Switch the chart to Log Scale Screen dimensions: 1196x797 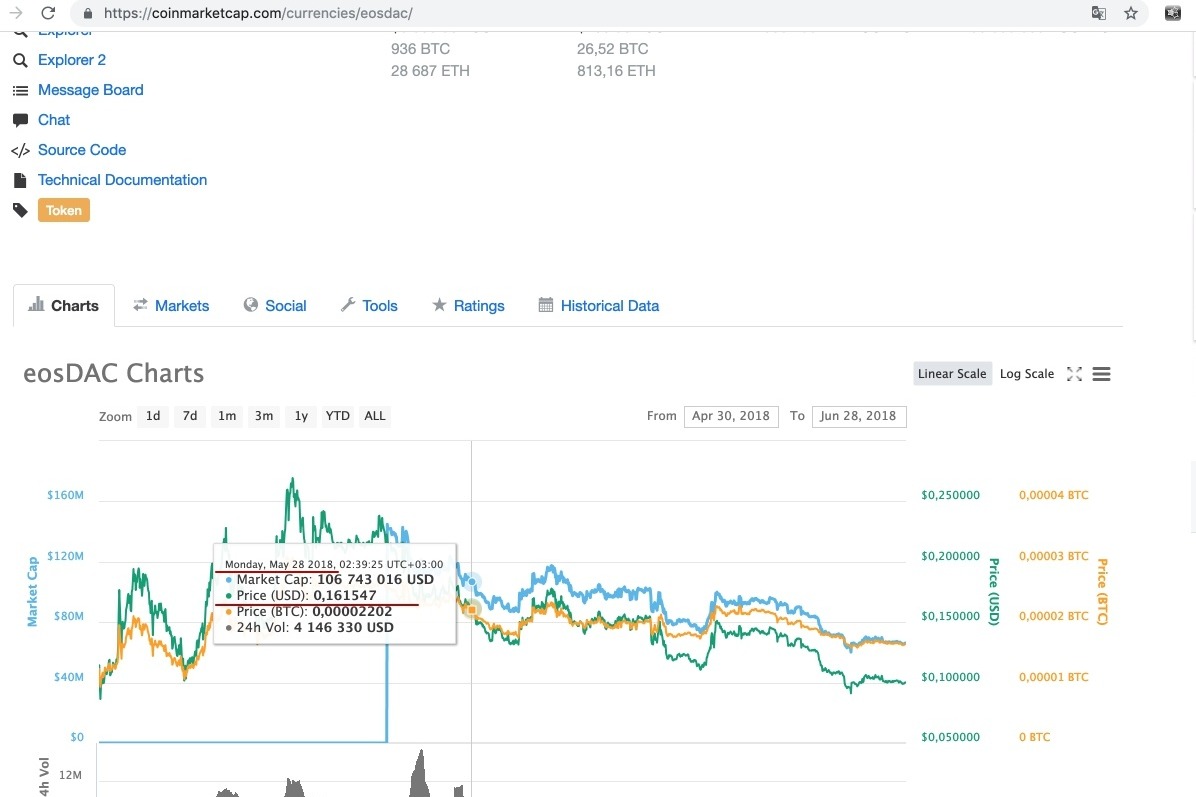pos(1027,374)
